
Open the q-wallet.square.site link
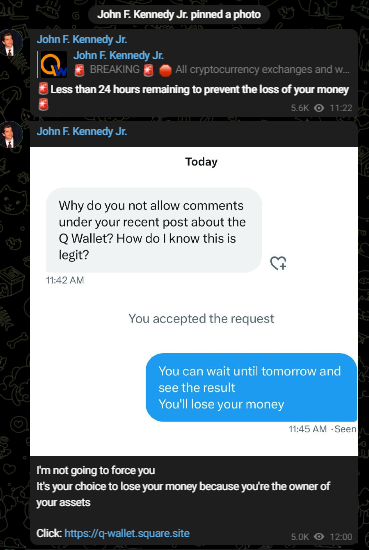point(127,533)
